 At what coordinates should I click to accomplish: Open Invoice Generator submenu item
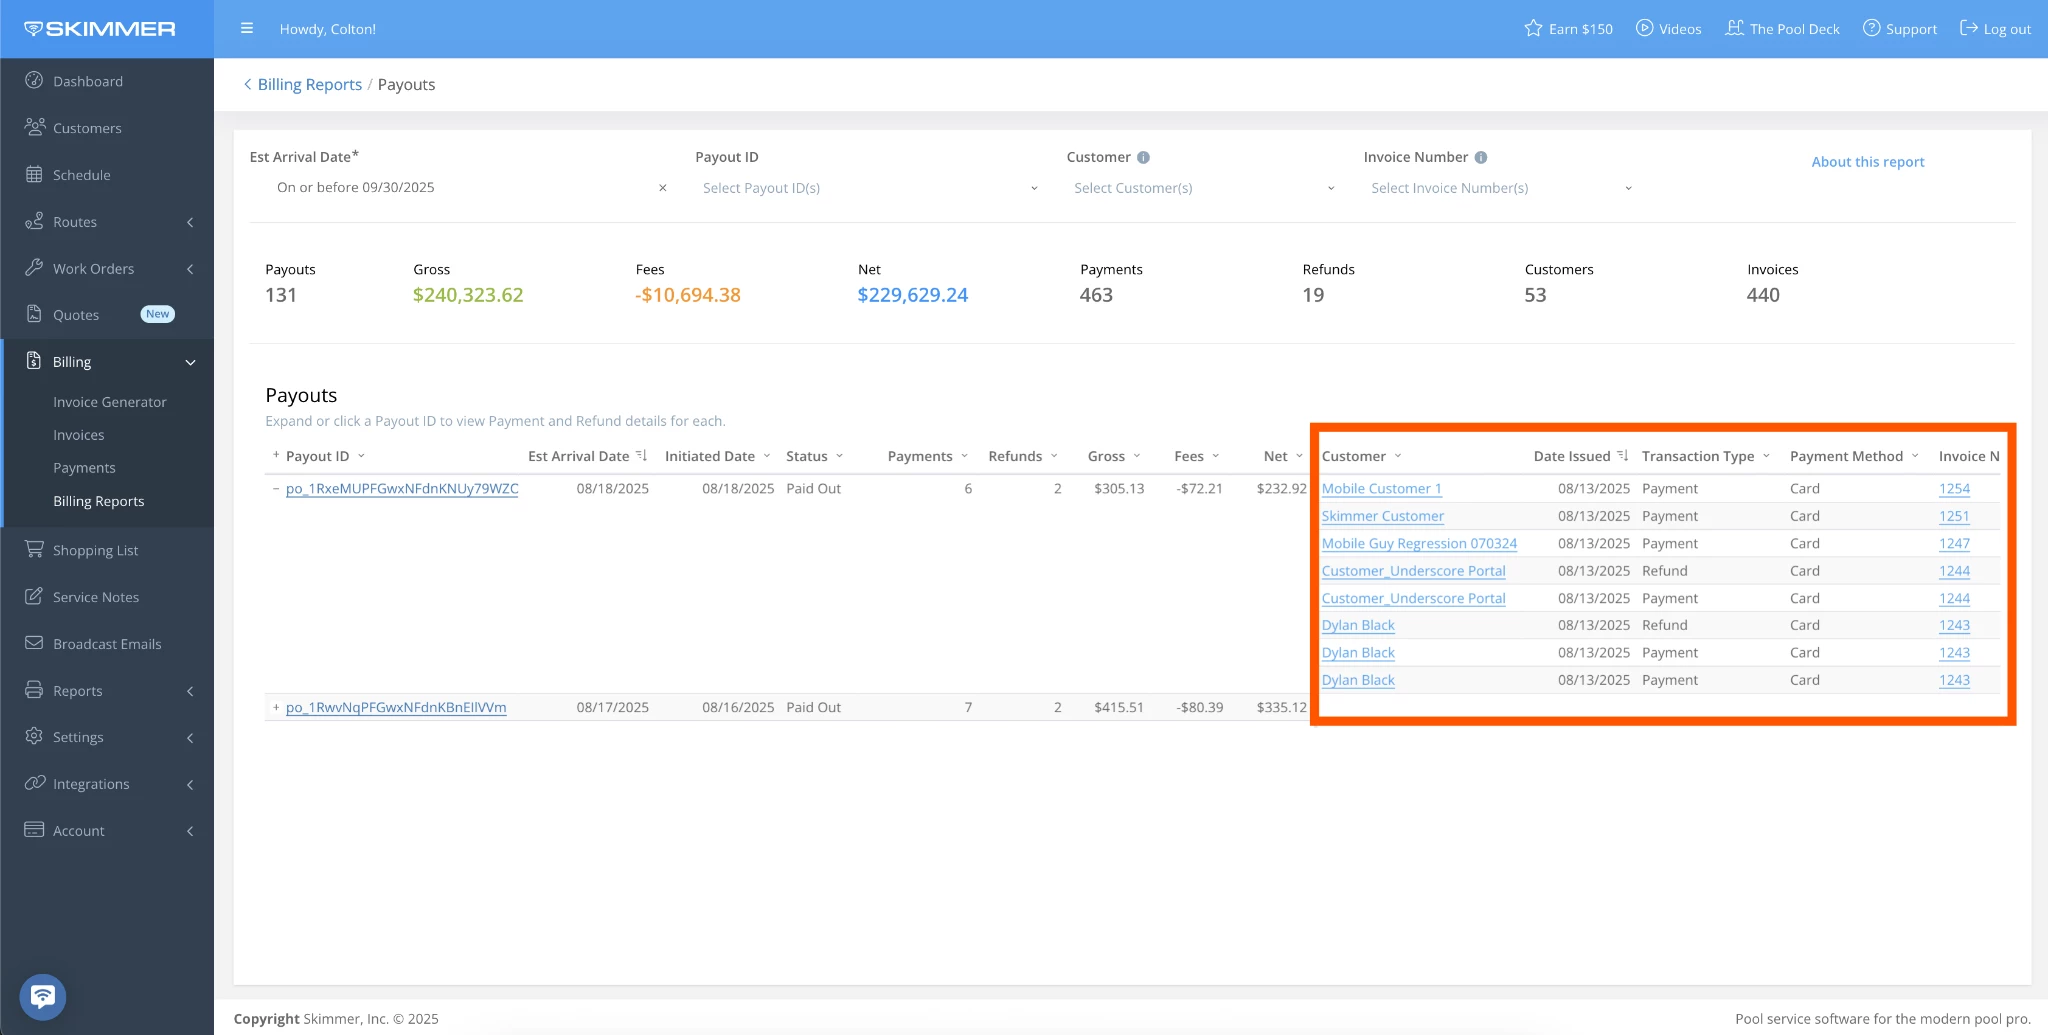click(x=110, y=402)
